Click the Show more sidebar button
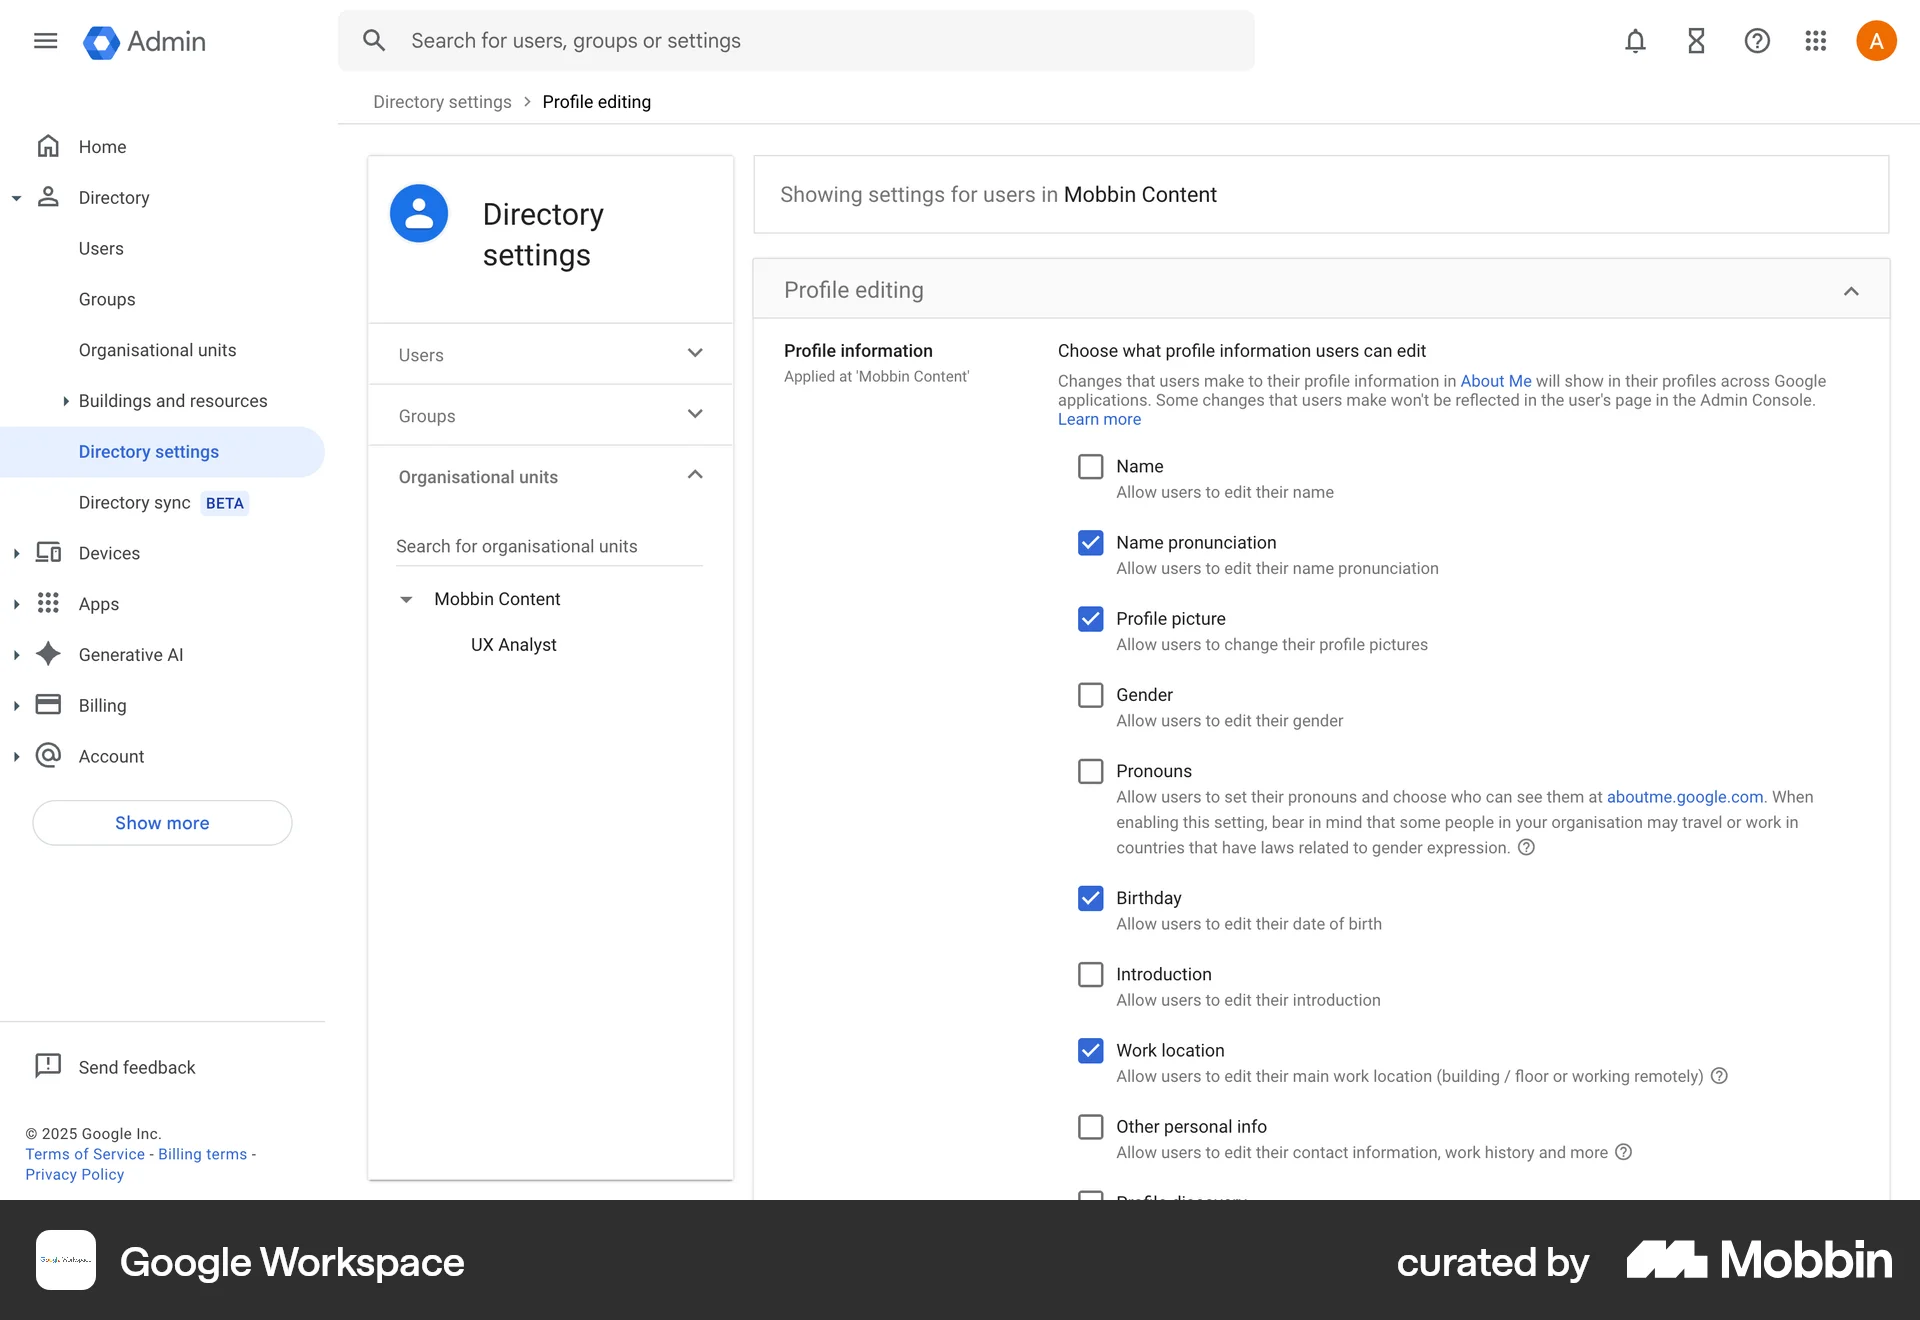 coord(161,823)
